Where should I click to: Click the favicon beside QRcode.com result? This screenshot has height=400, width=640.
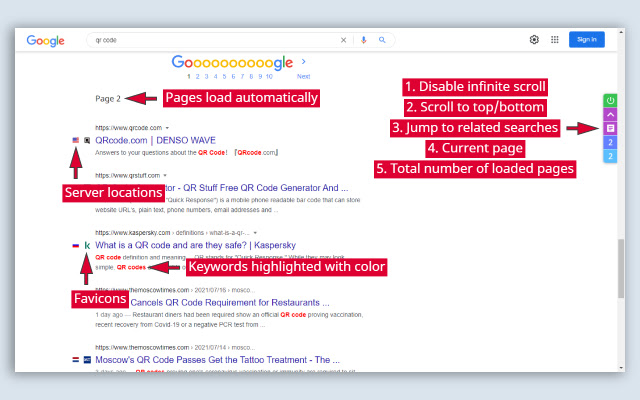[87, 140]
